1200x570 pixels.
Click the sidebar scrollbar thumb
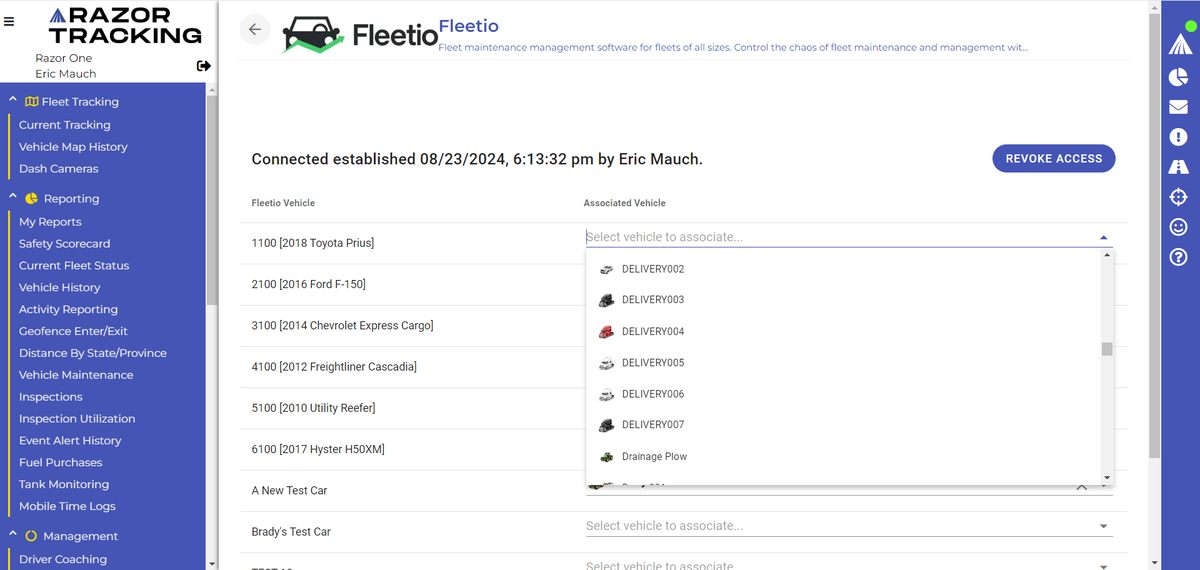pos(210,201)
